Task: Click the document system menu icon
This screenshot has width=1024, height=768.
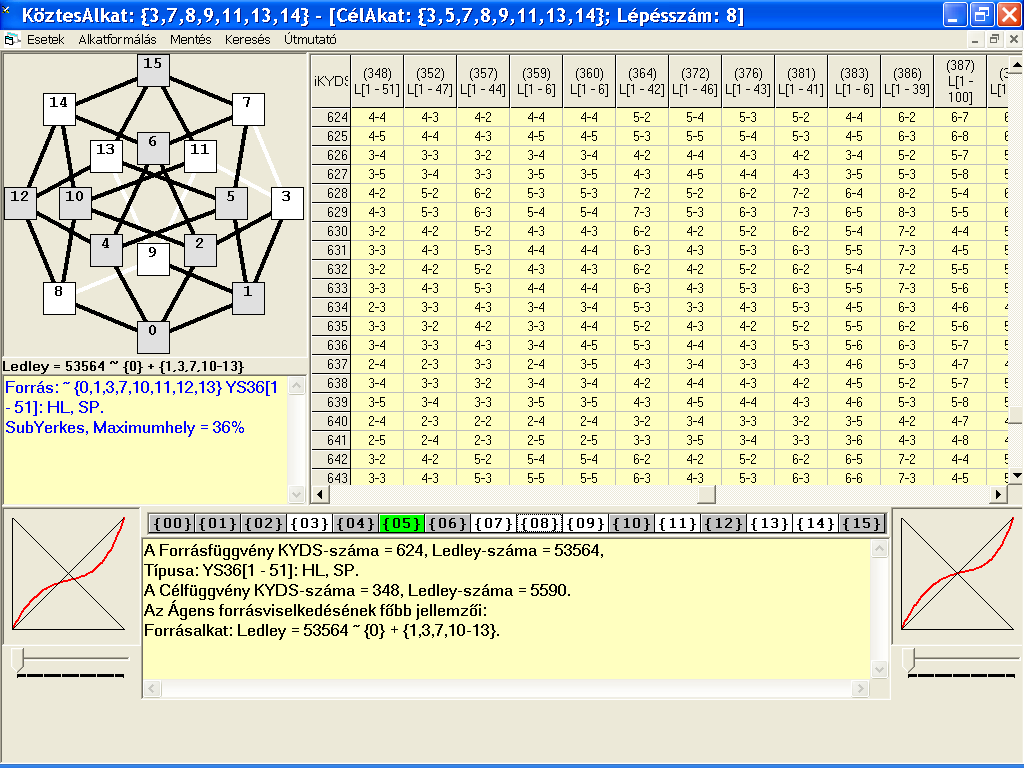Action: [10, 40]
